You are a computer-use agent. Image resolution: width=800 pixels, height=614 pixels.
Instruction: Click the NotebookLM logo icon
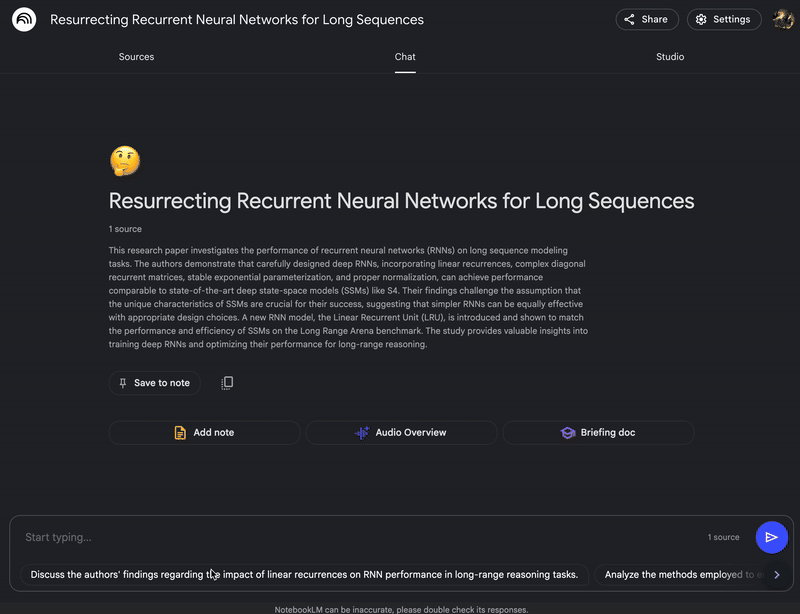coord(24,20)
